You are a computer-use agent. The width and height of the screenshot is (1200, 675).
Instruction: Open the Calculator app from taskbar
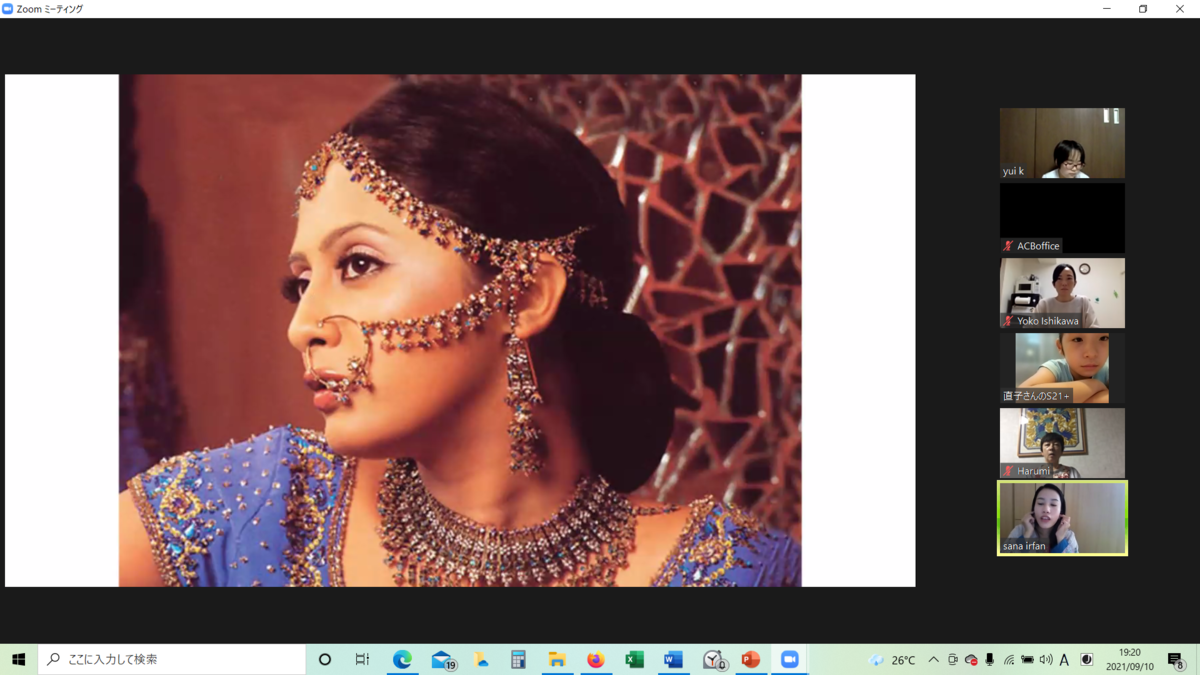tap(518, 660)
